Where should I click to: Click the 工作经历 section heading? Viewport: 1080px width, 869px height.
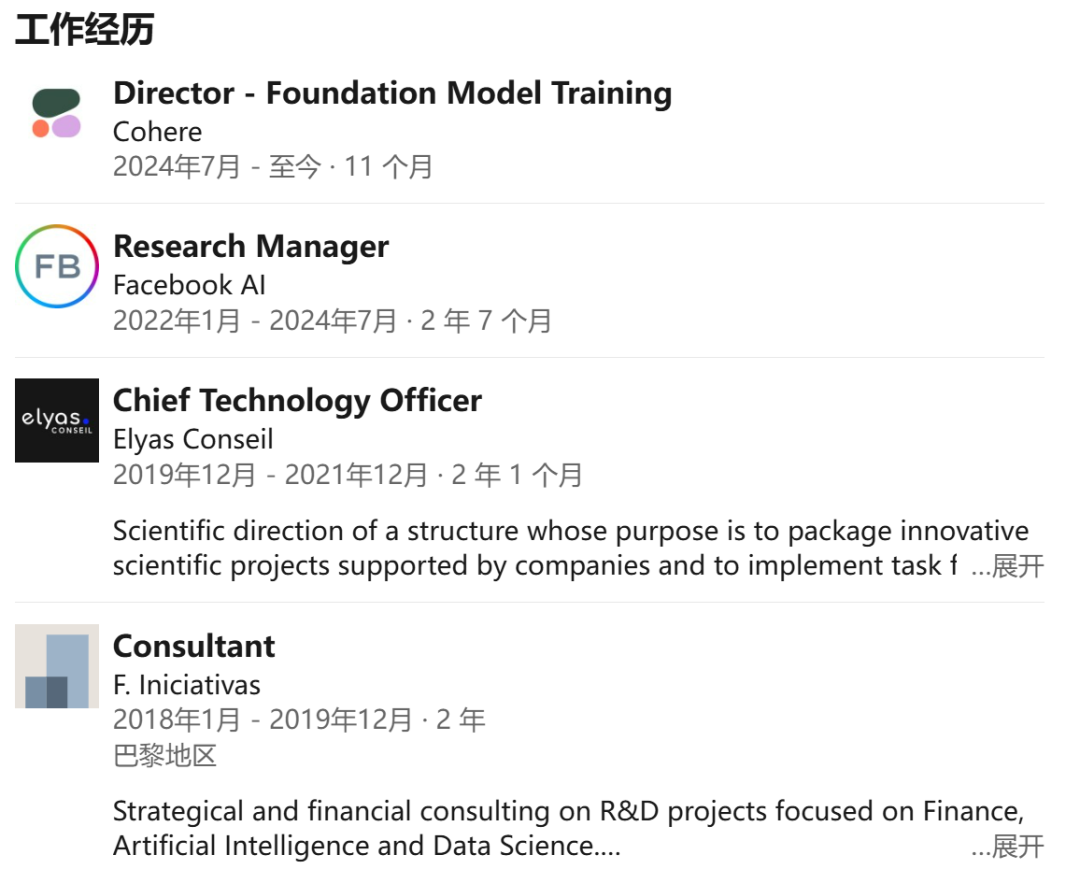tap(84, 30)
